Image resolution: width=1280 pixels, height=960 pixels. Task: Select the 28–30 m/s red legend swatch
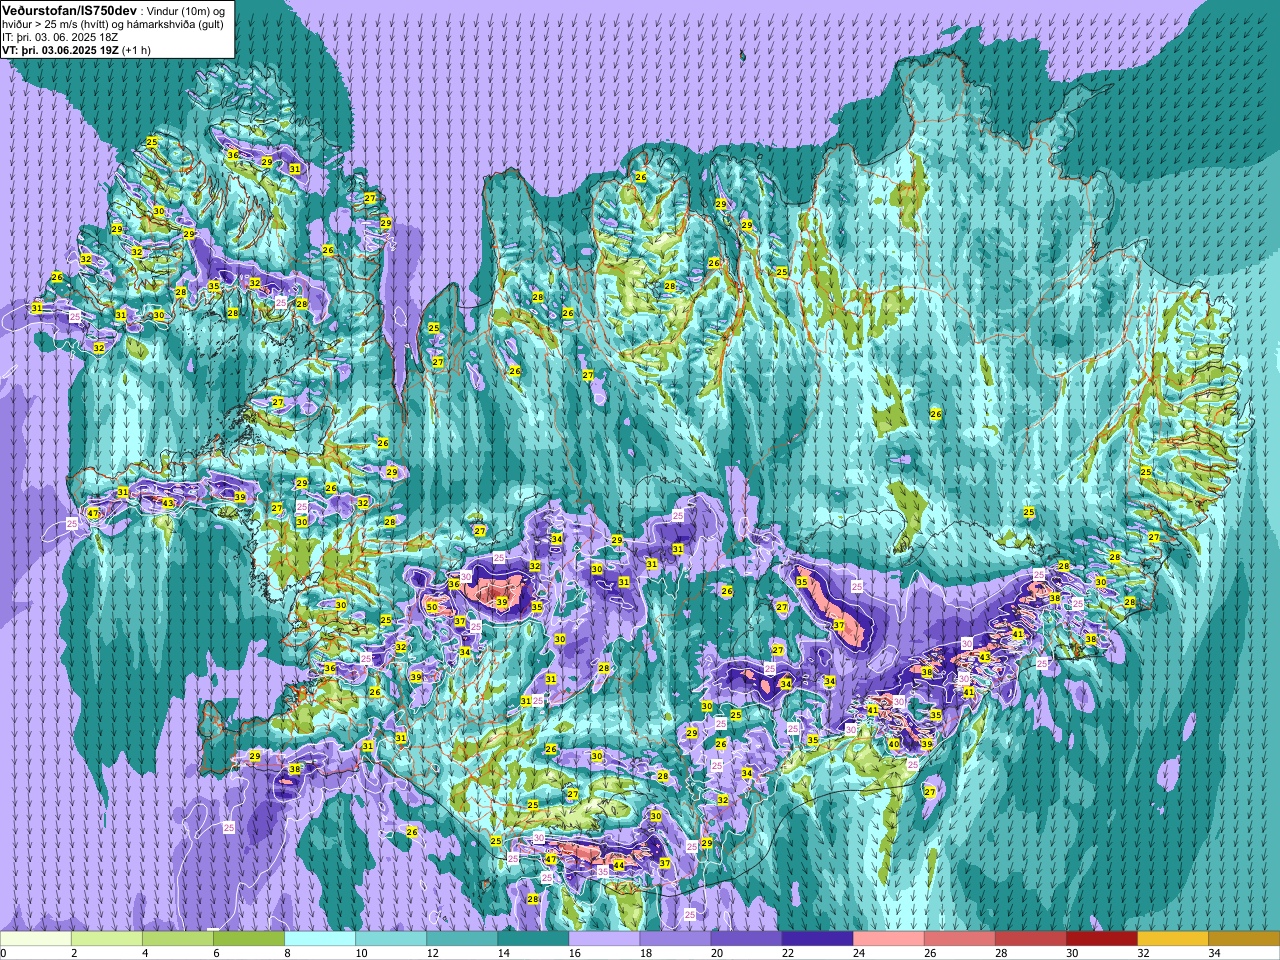point(1030,939)
